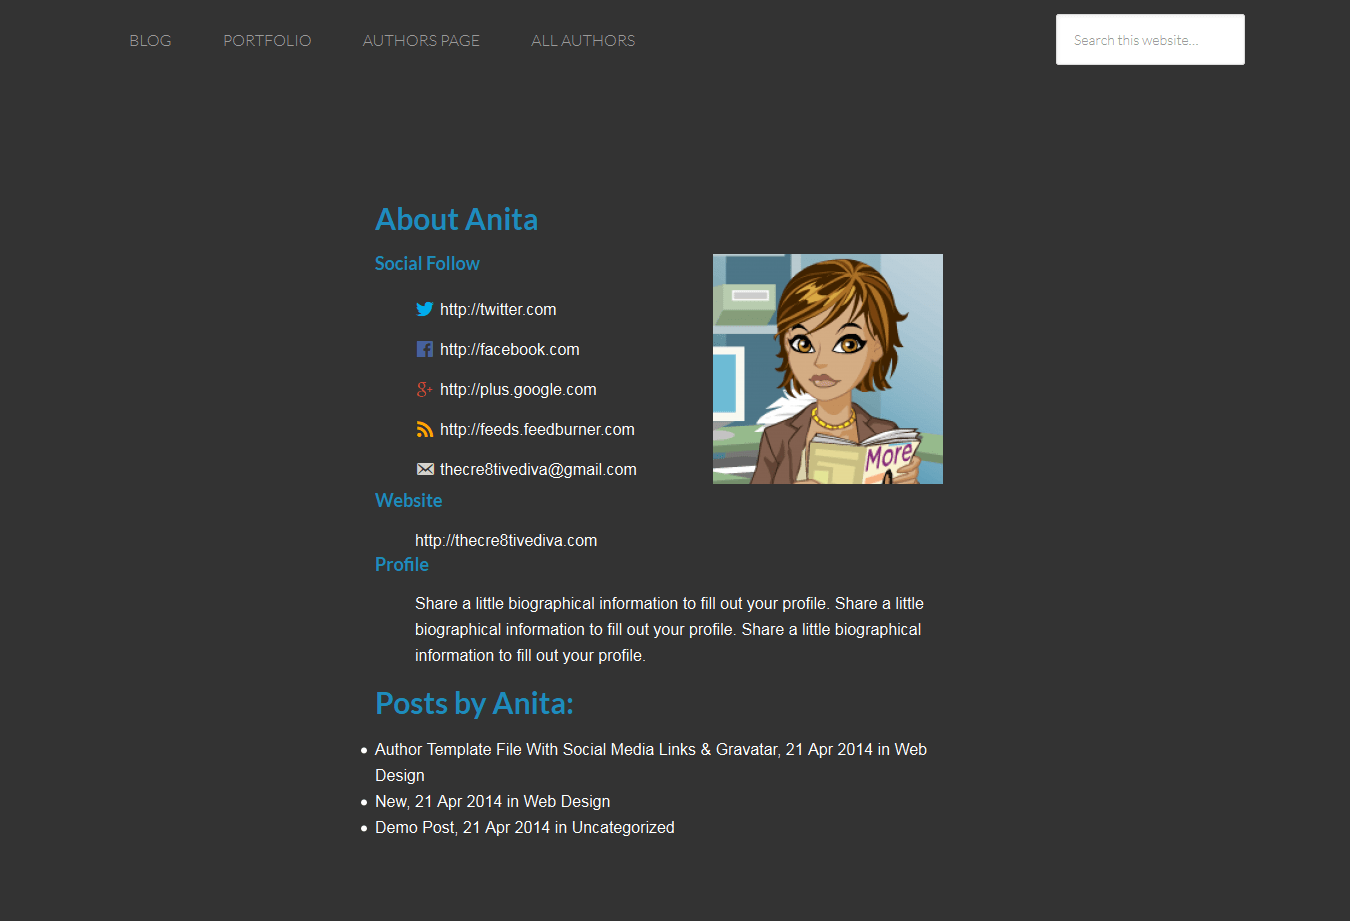Visit the ALL AUTHORS page
Image resolution: width=1350 pixels, height=924 pixels.
click(583, 40)
